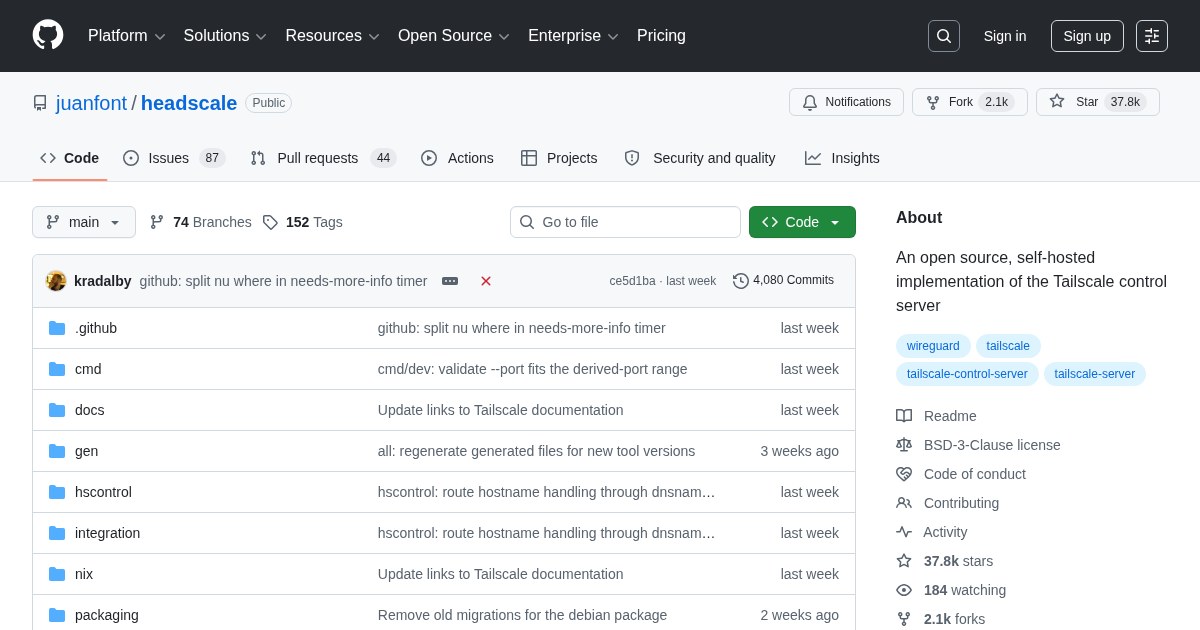Open the Pricing page
The width and height of the screenshot is (1200, 630).
coord(661,36)
